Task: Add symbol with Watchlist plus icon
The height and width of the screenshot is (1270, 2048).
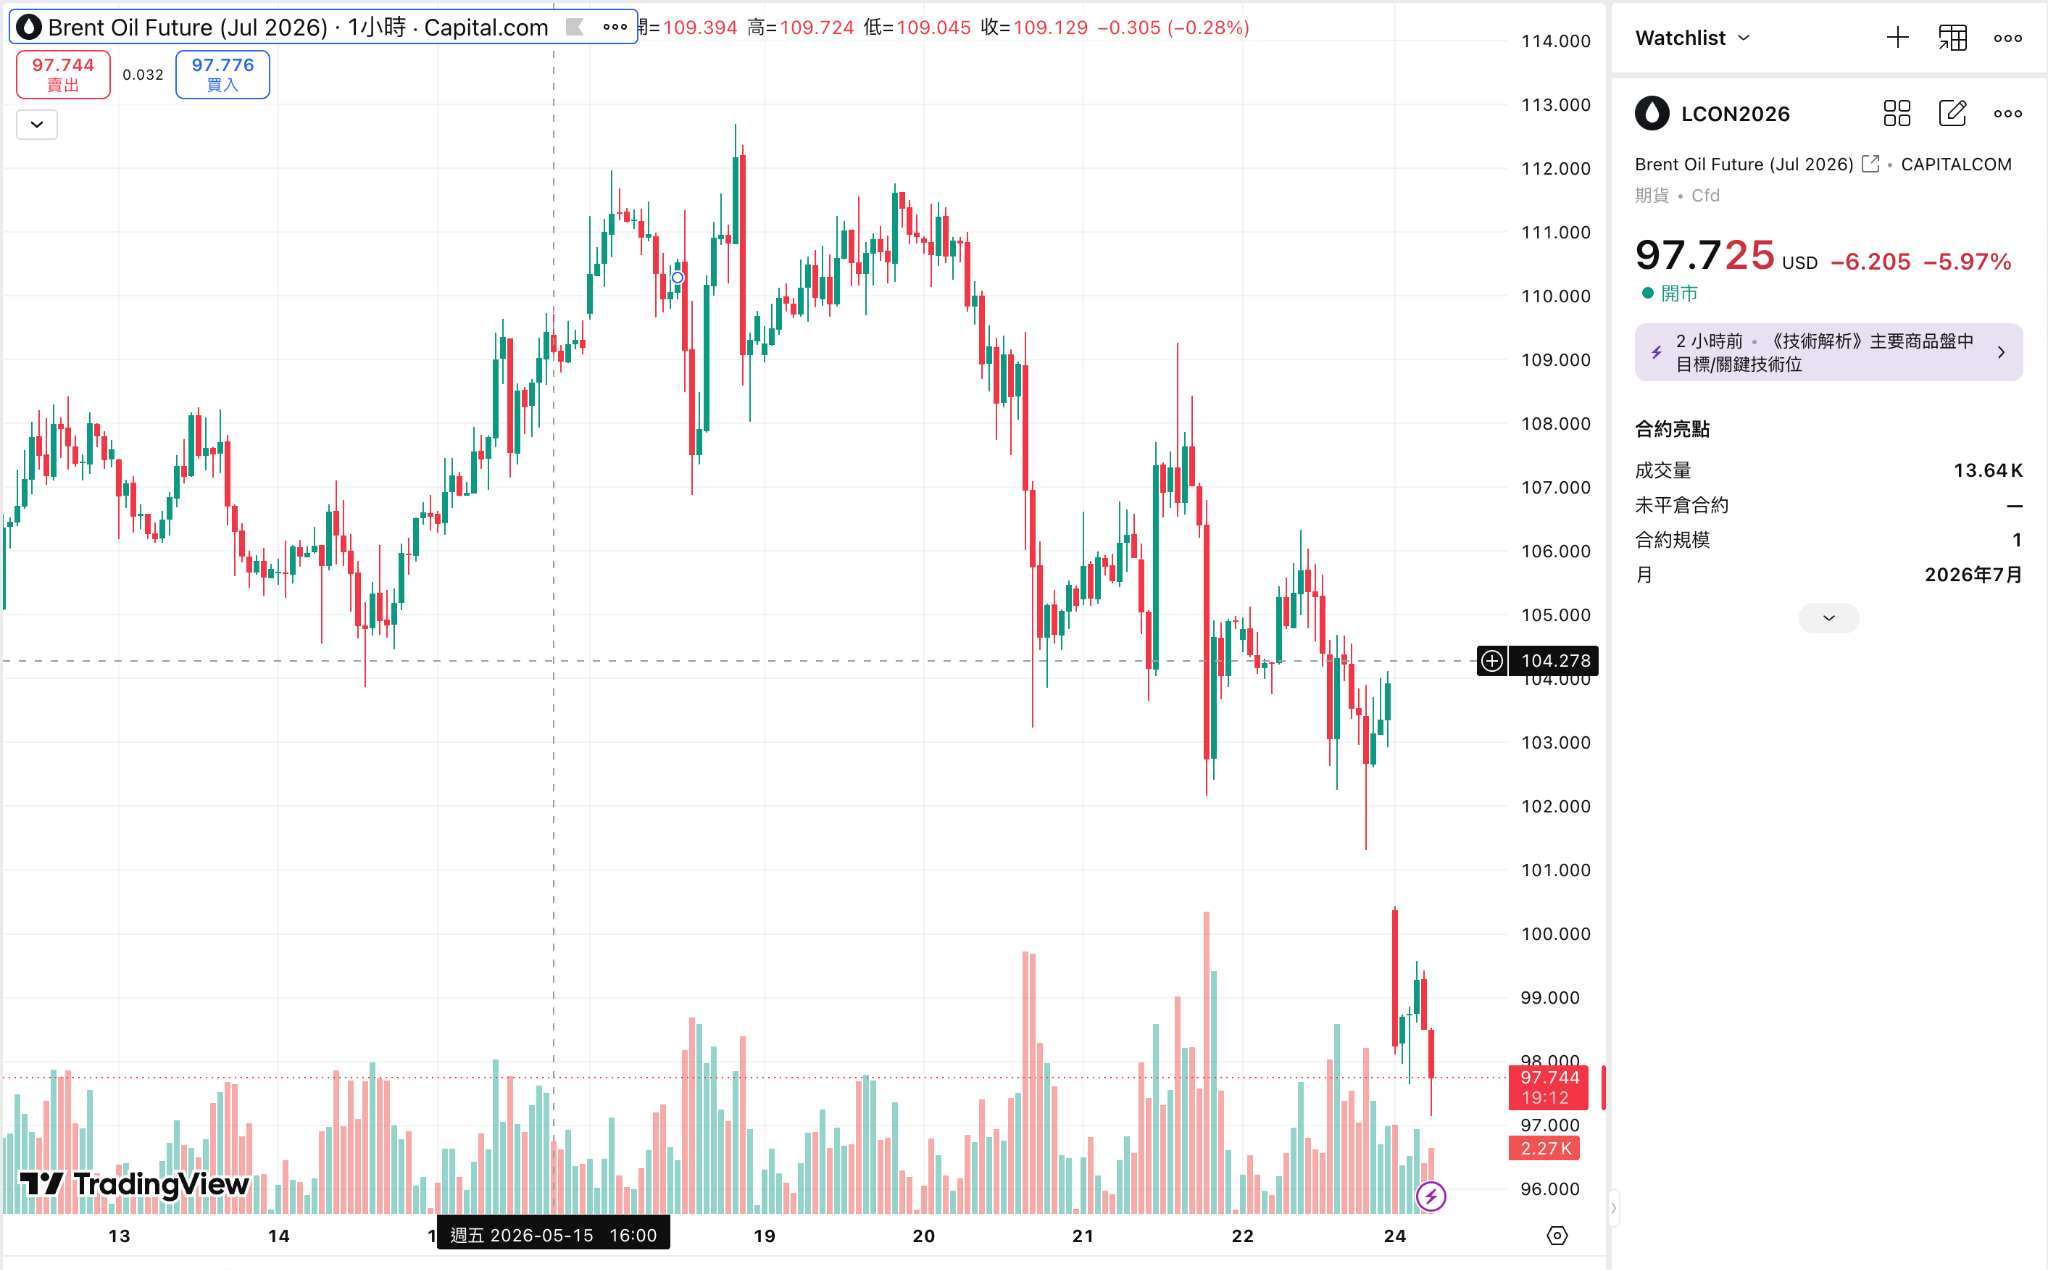Action: point(1897,38)
